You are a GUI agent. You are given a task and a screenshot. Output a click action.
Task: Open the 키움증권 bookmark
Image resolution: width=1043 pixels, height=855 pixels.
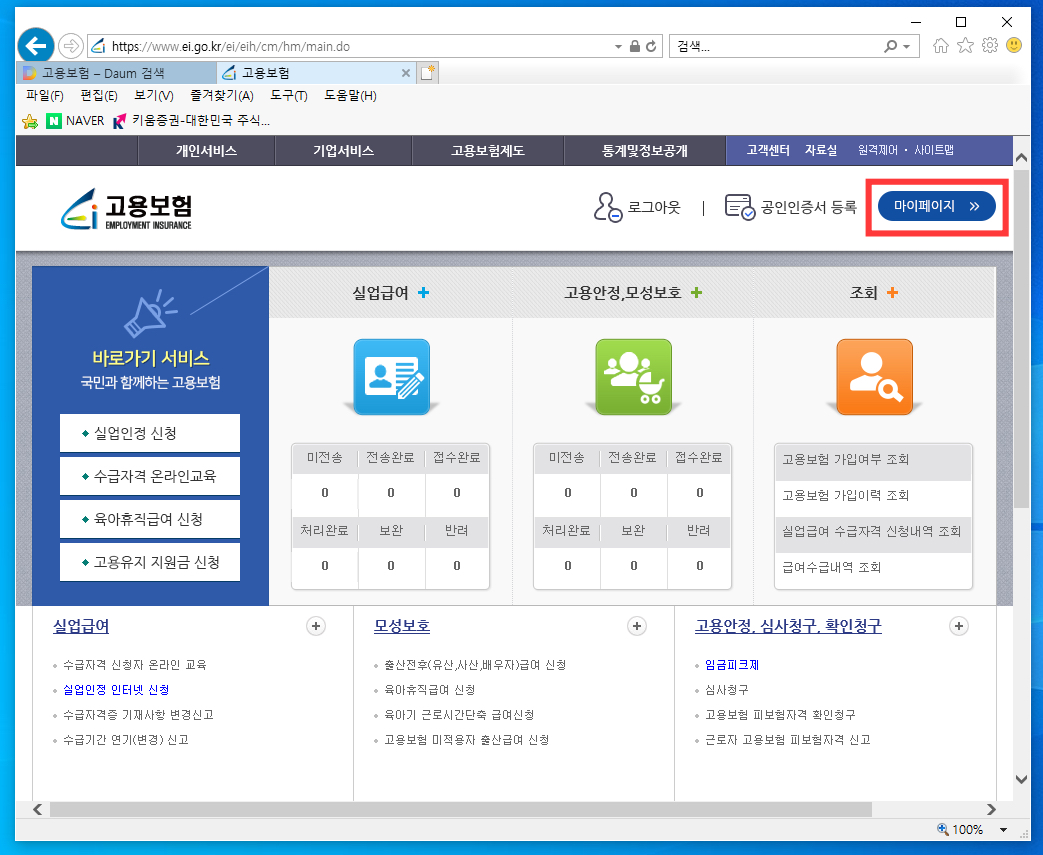(x=192, y=121)
